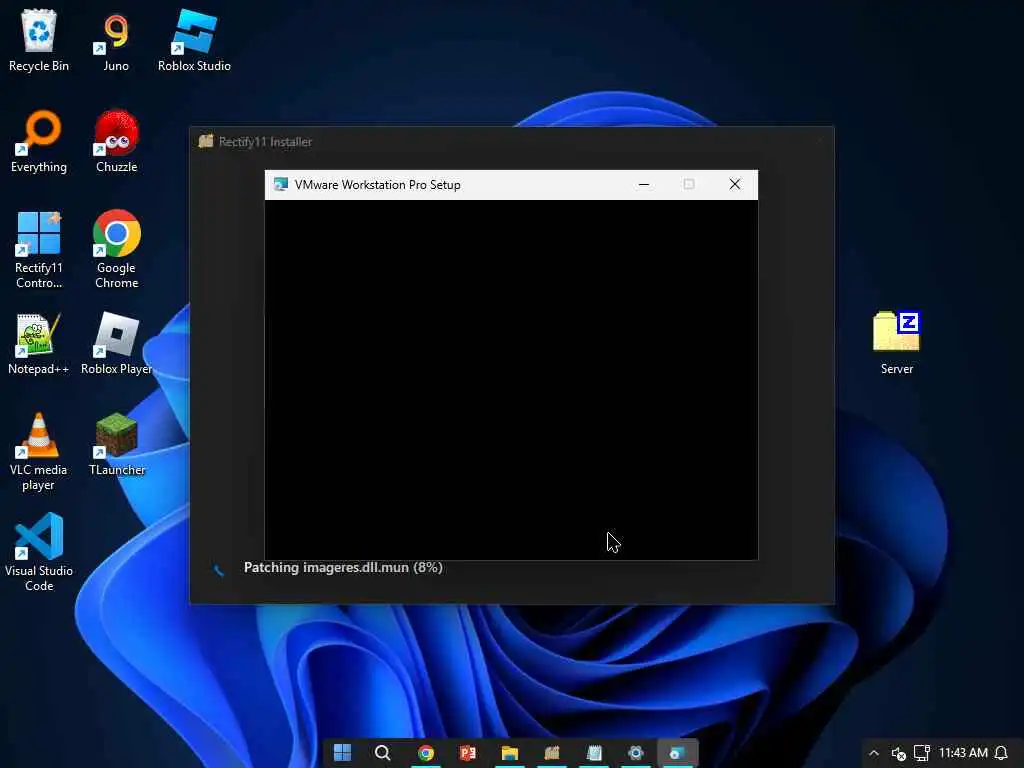Switch to PowerPoint in the taskbar
Screen dimensions: 1024x768
pos(468,753)
